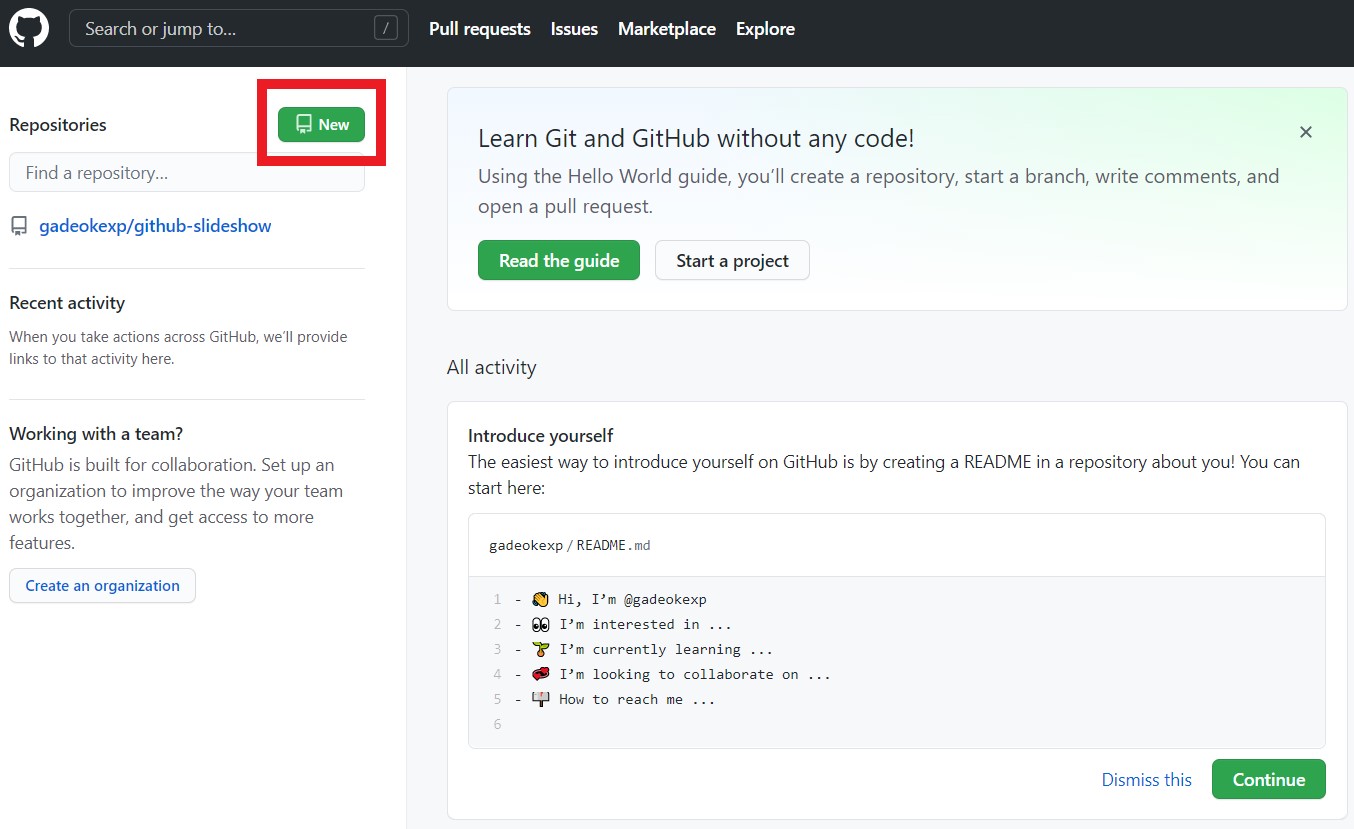Open the GitHub logo home link

(x=29, y=29)
